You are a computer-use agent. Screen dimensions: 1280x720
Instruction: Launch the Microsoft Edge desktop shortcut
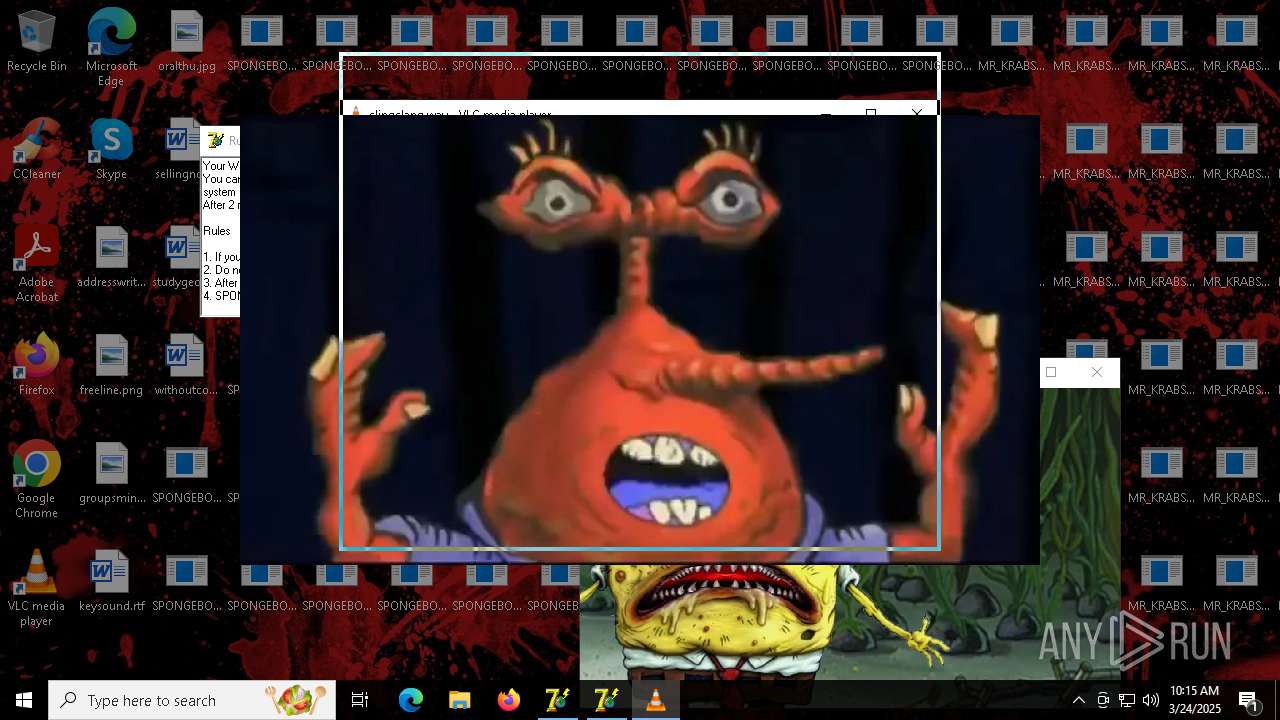point(111,48)
